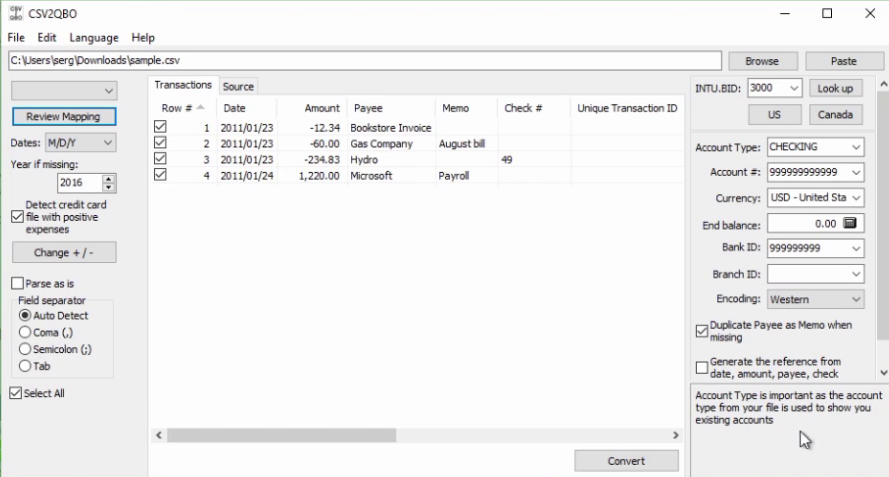Decrease the Year if missing value

point(108,187)
